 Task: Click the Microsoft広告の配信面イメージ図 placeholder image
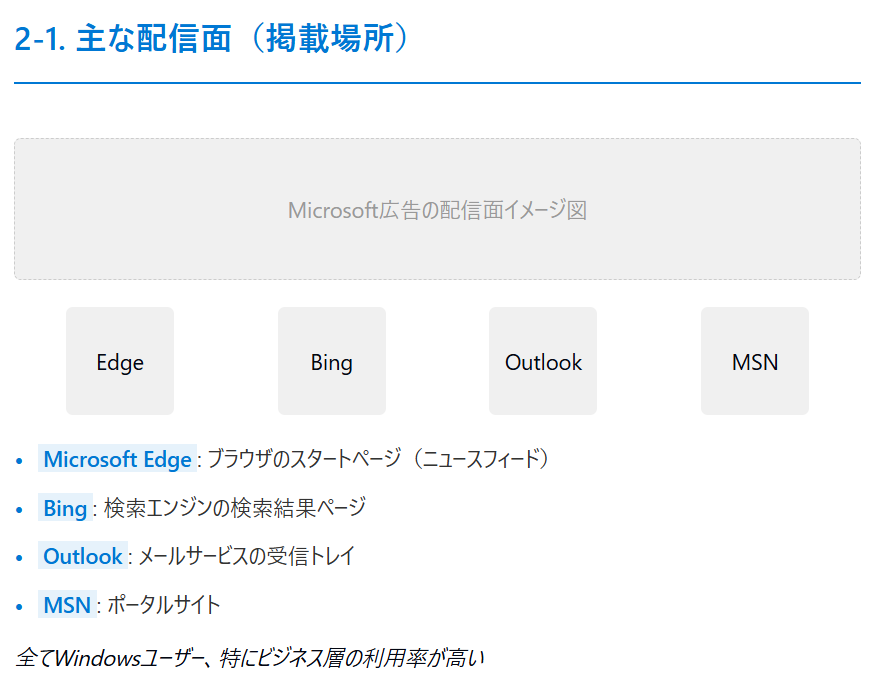point(437,209)
